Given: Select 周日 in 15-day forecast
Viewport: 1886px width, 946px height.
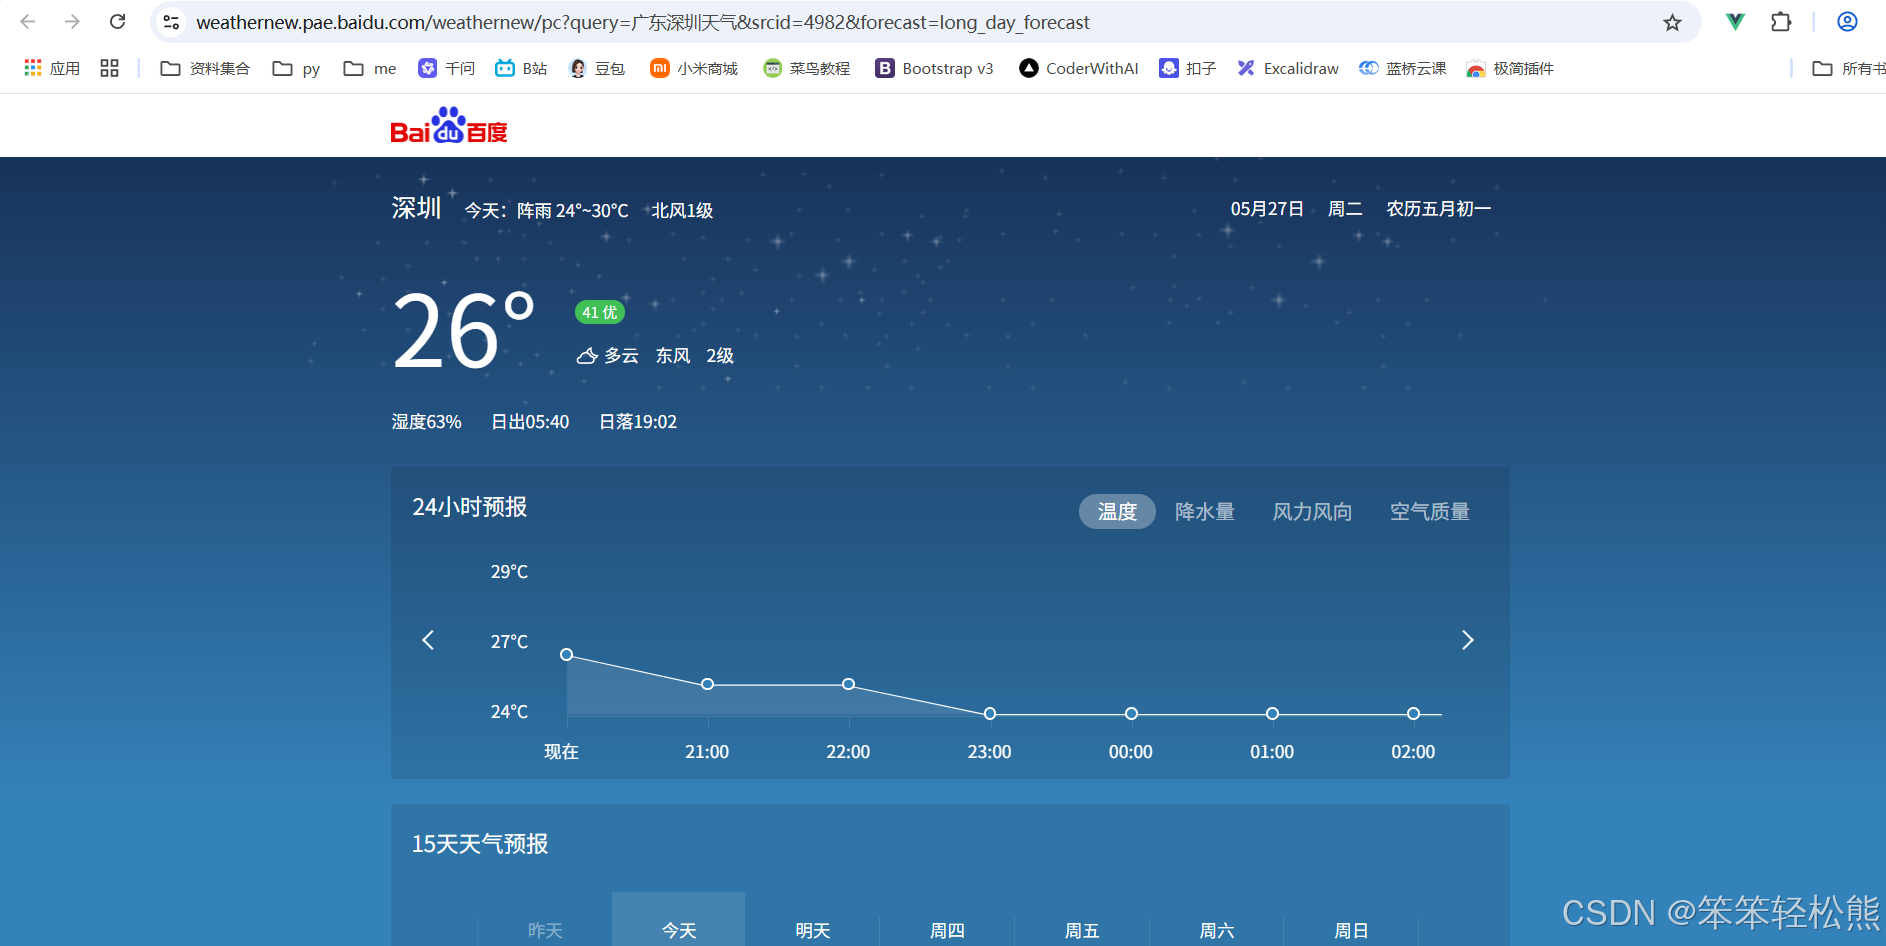Looking at the screenshot, I should point(1351,930).
